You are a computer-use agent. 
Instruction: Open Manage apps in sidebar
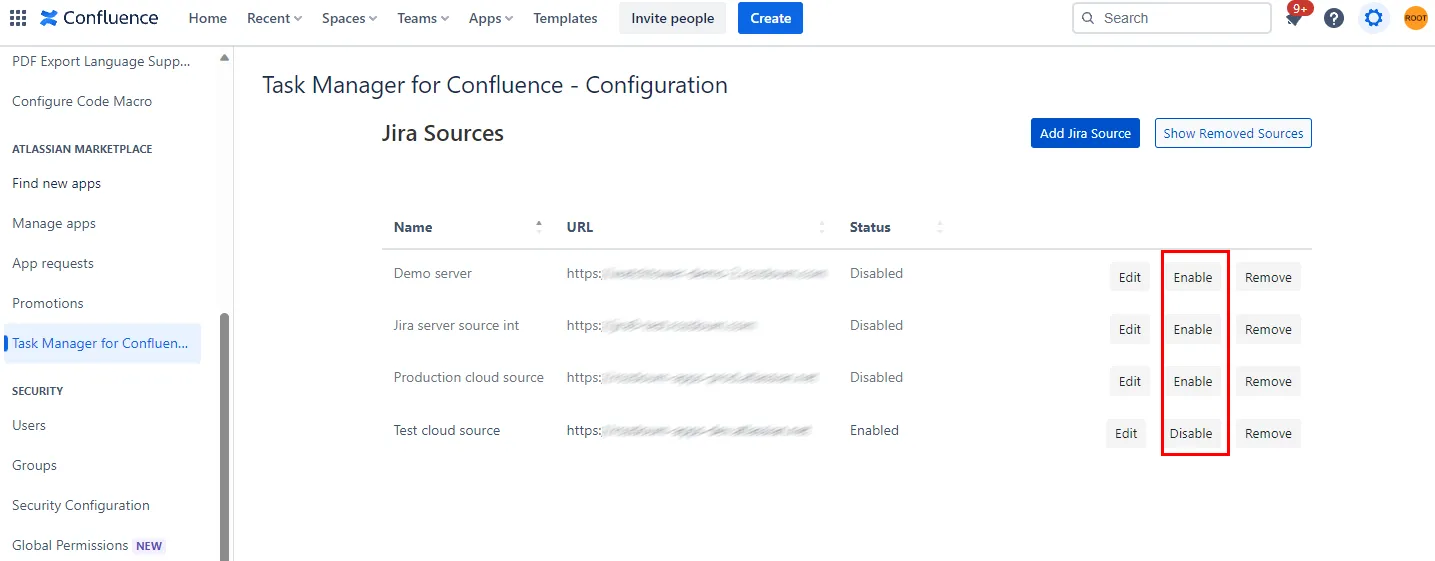[x=54, y=223]
